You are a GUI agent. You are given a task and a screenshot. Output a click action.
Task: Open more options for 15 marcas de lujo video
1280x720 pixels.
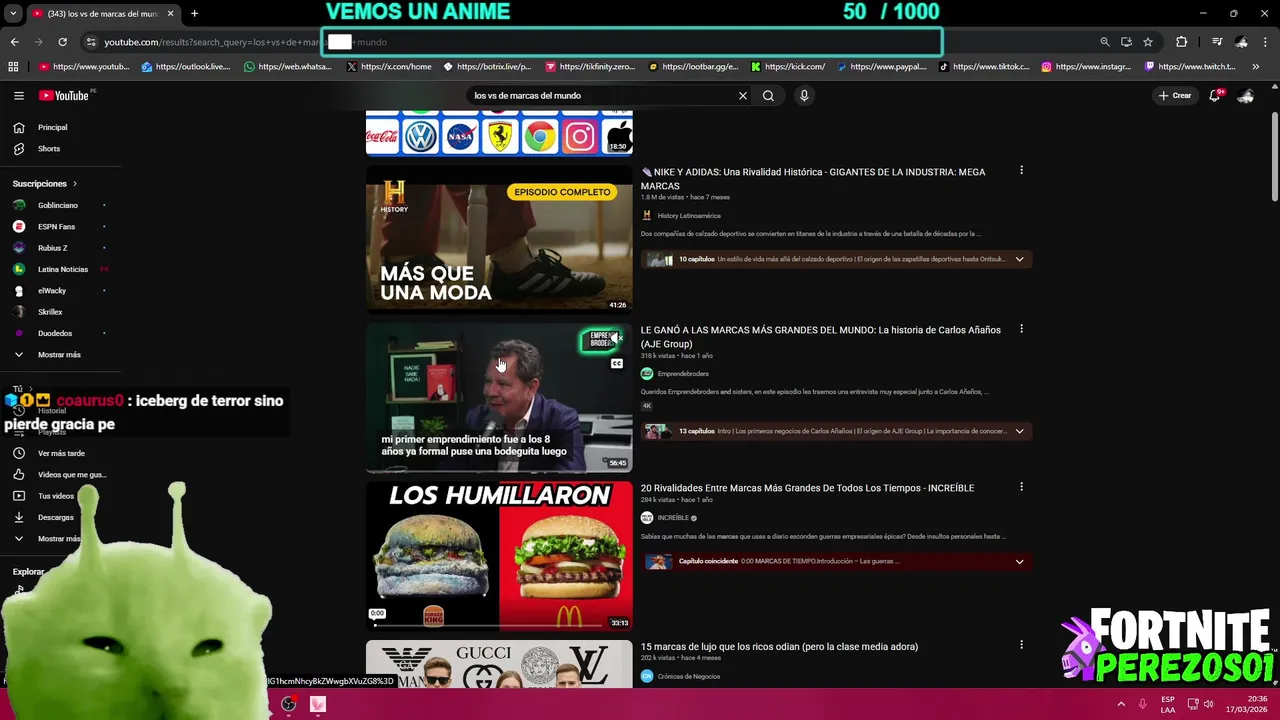coord(1021,645)
